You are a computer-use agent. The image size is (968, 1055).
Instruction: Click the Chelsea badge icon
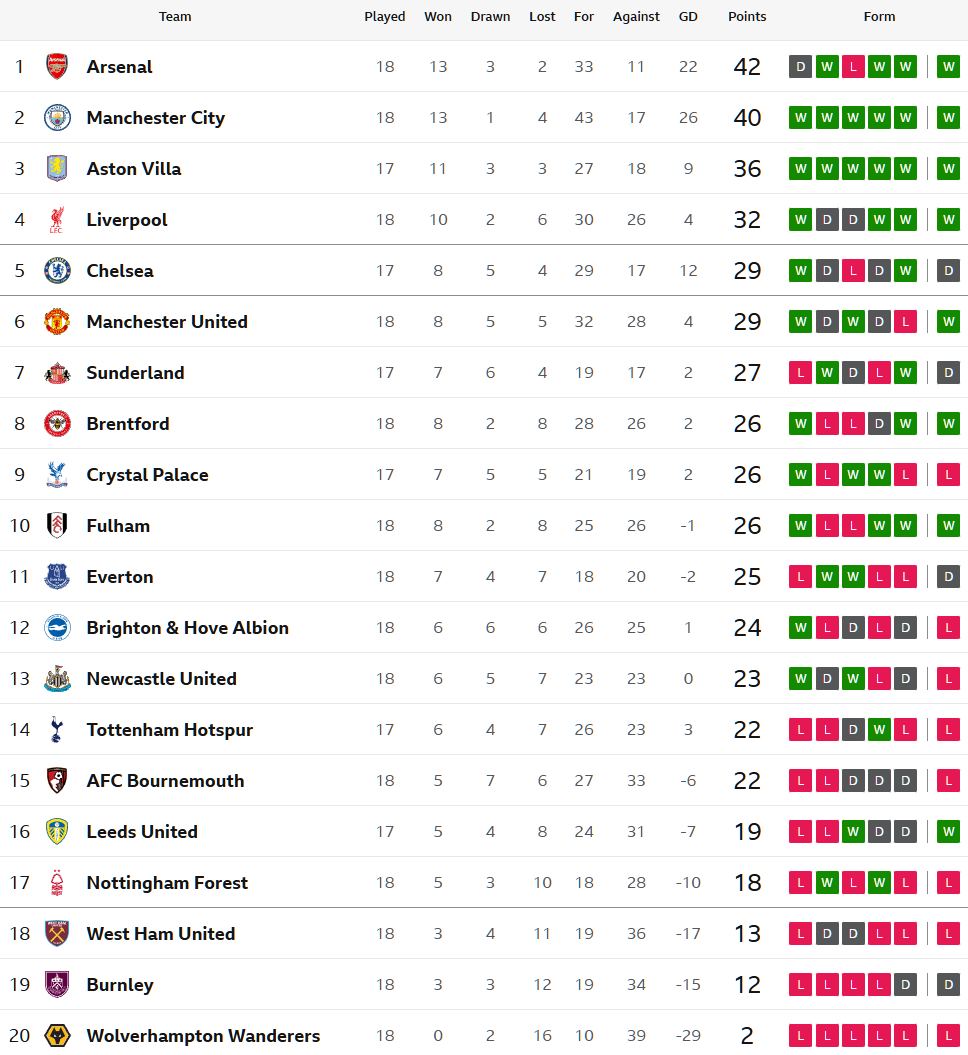[x=57, y=271]
